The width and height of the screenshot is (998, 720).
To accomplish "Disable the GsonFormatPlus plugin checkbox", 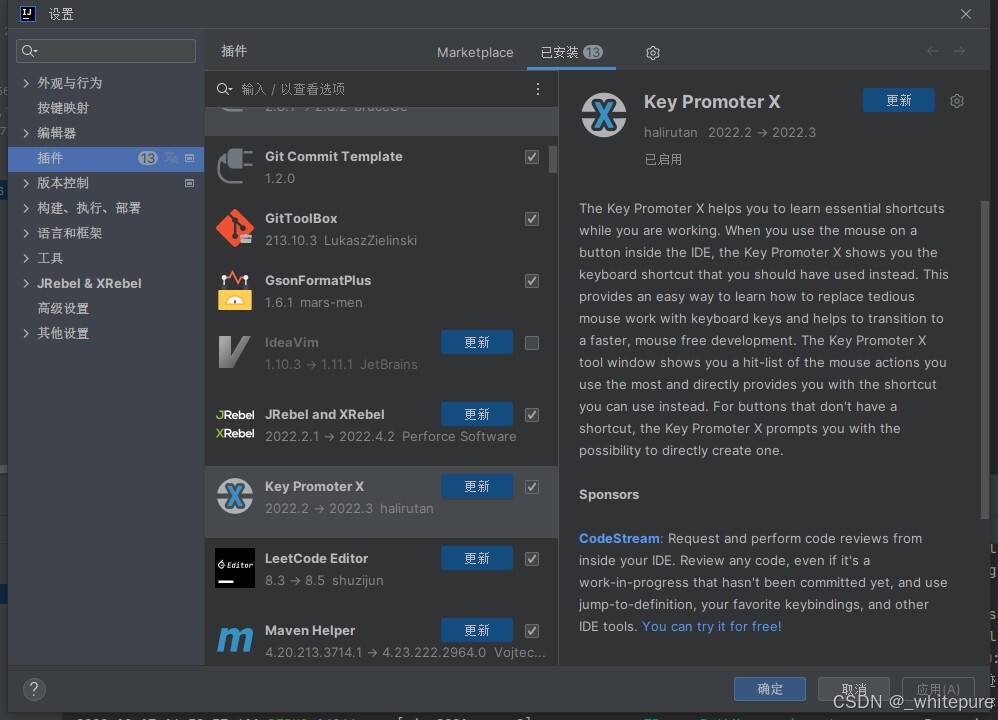I will click(x=532, y=281).
